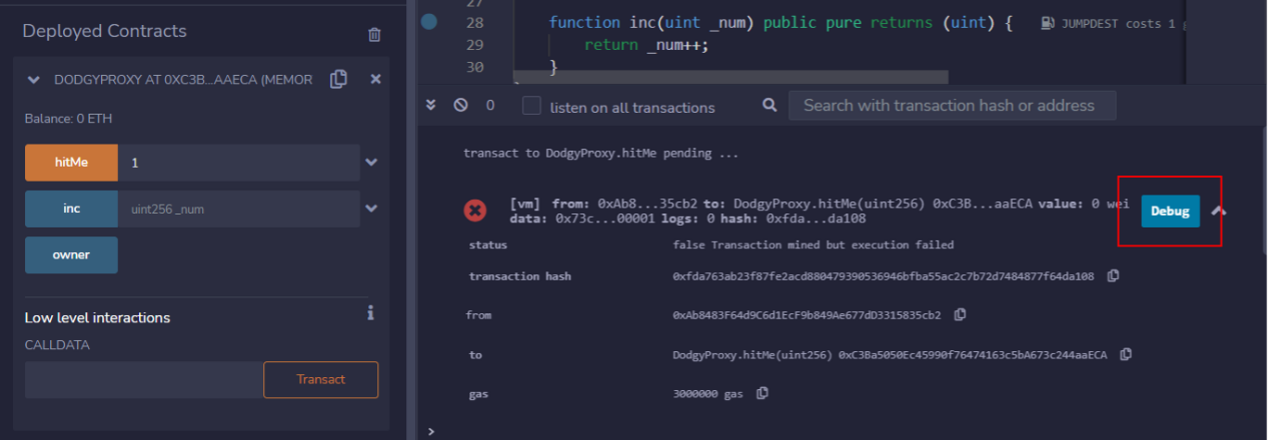This screenshot has height=440, width=1268.
Task: Toggle the breakpoint on line 28
Action: [x=429, y=22]
